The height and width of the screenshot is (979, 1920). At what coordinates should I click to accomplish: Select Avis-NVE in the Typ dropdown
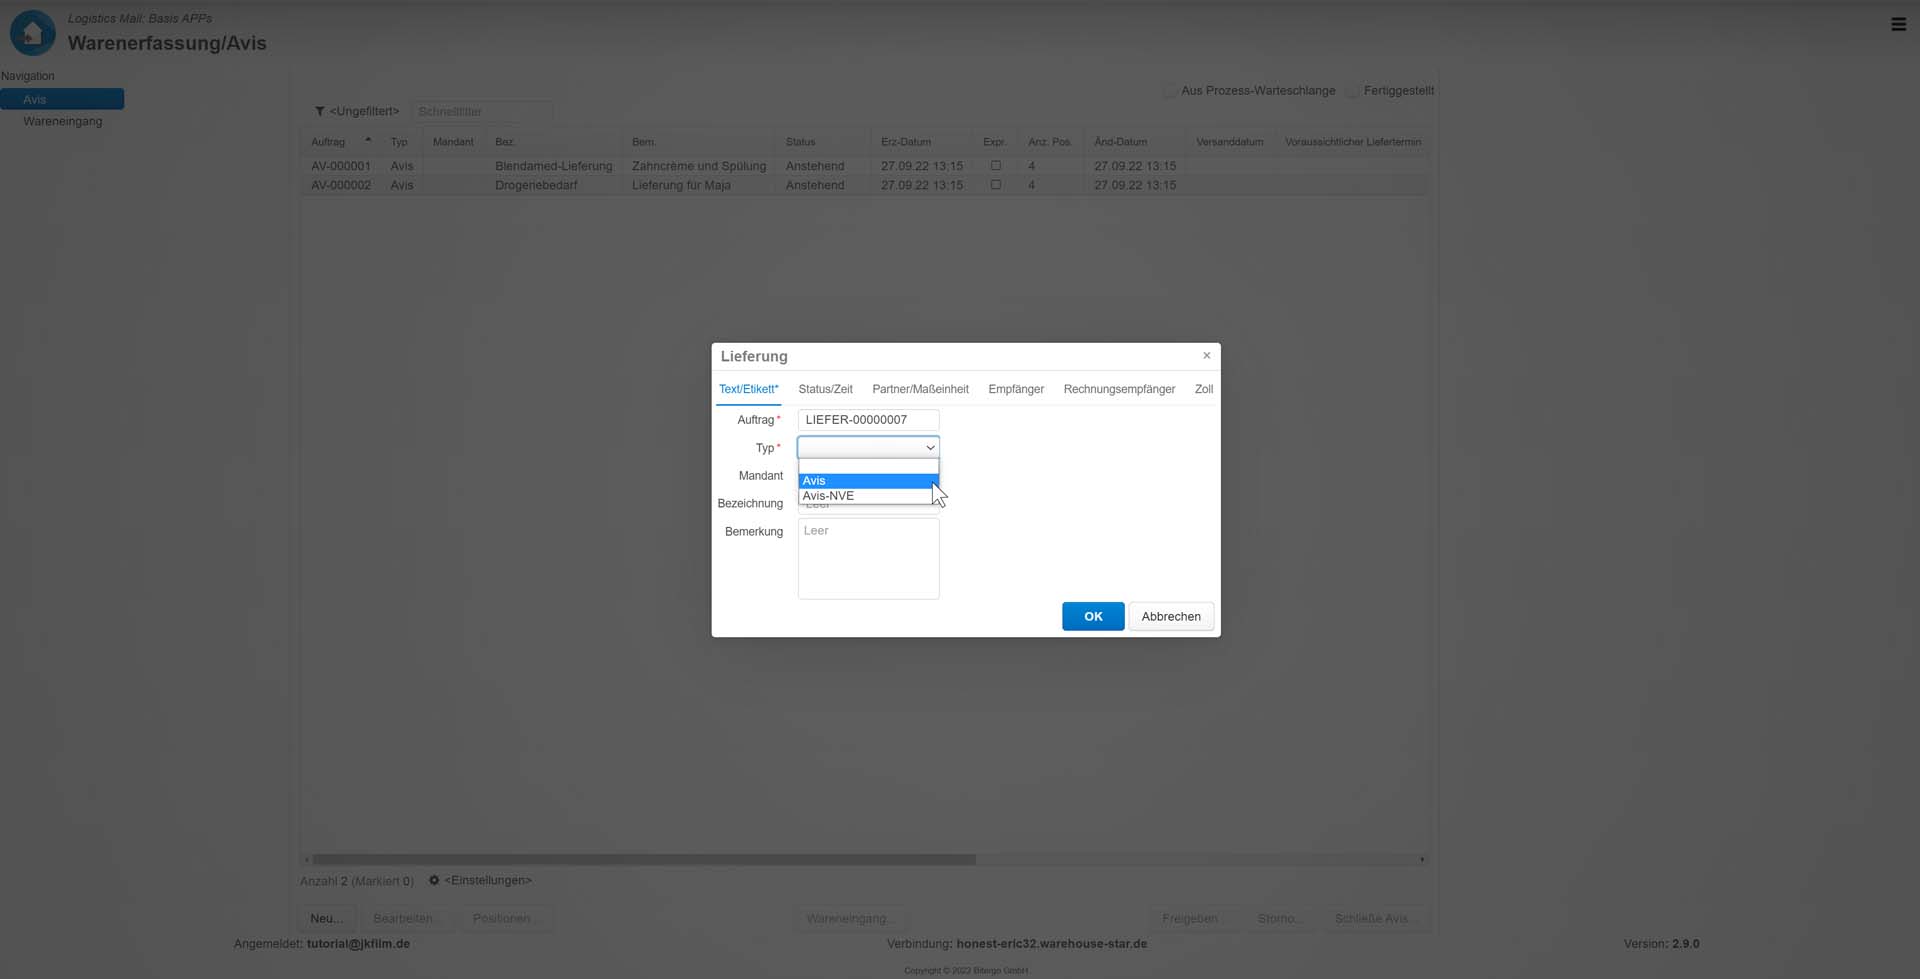coord(867,496)
